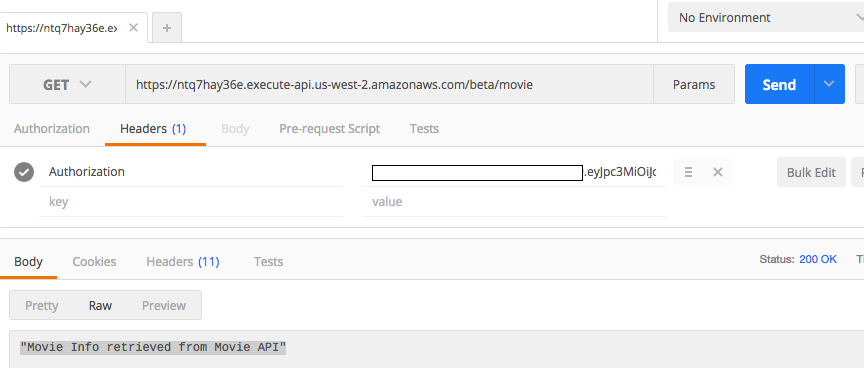Image resolution: width=864 pixels, height=368 pixels.
Task: Click the 200 OK status text
Action: (x=818, y=259)
